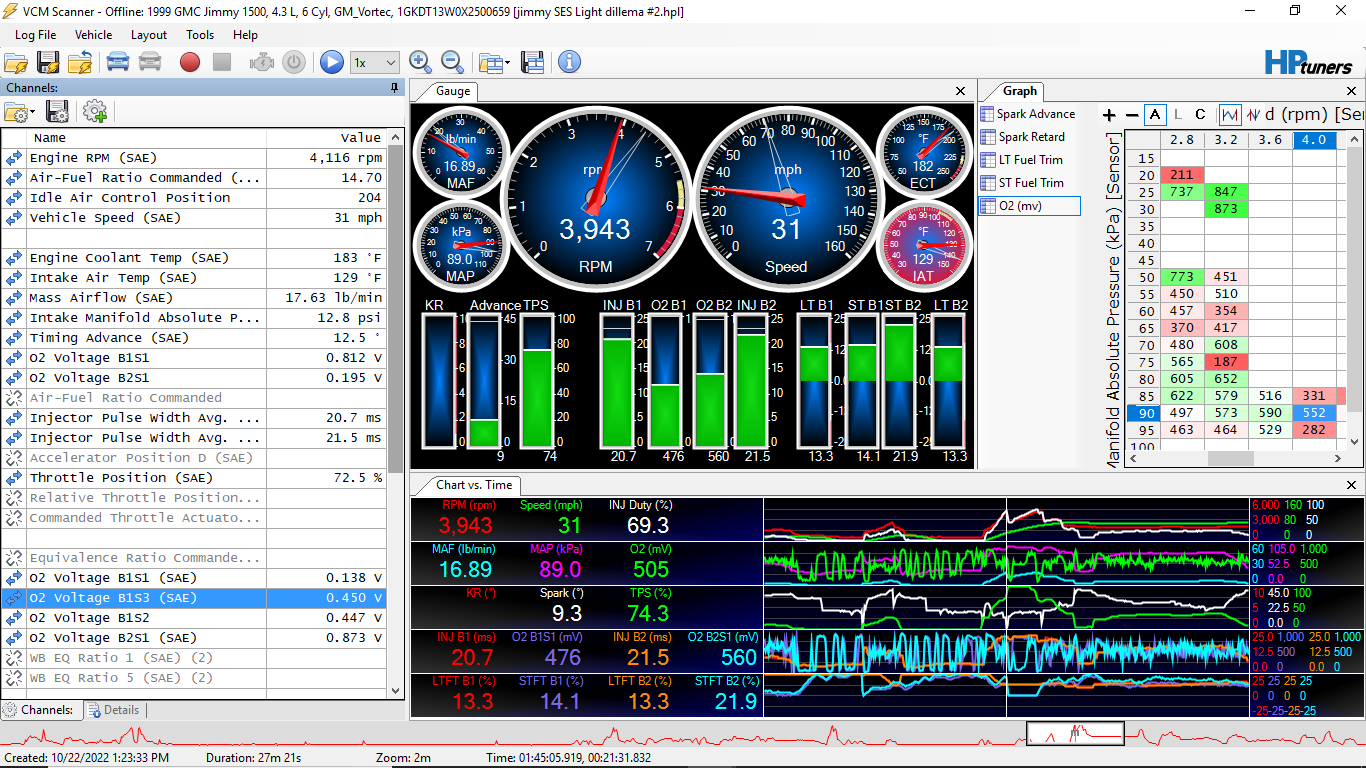Click the Add Channel gear icon
The height and width of the screenshot is (768, 1366).
(95, 111)
